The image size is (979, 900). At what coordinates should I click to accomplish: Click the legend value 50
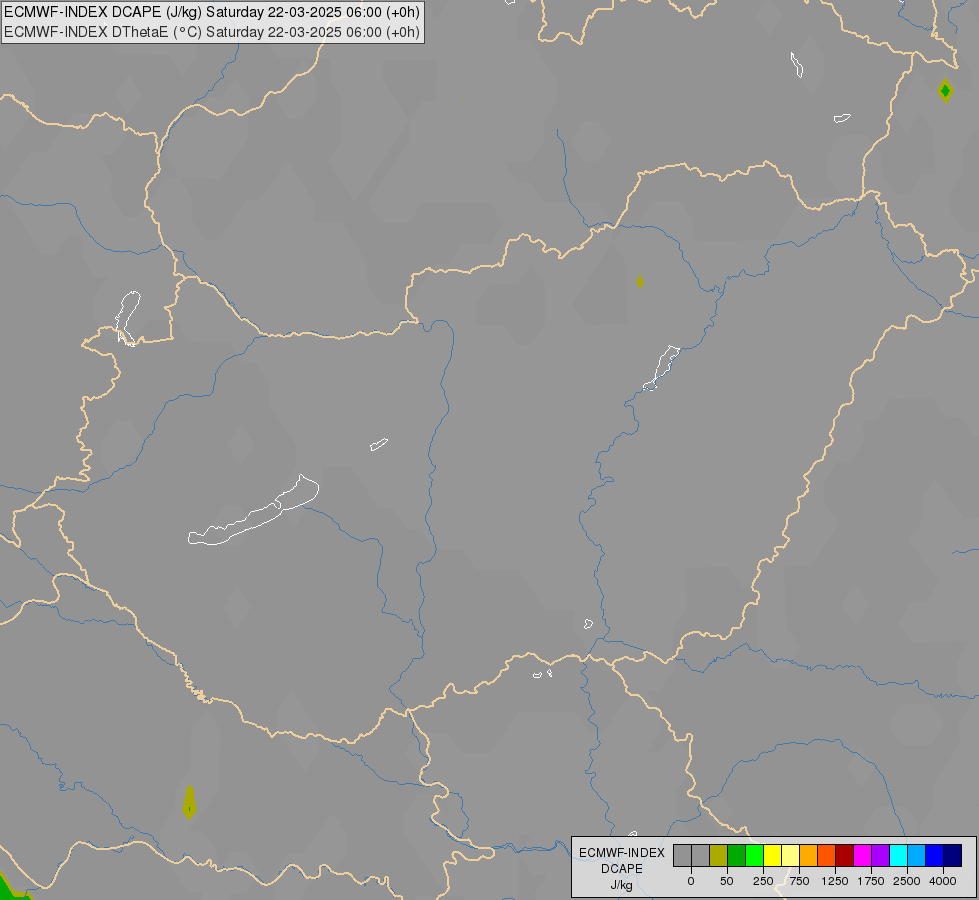coord(727,881)
